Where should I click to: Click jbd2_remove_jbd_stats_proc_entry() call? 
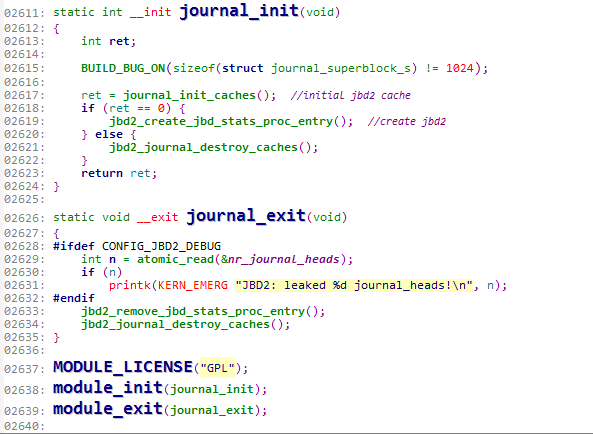[200, 311]
